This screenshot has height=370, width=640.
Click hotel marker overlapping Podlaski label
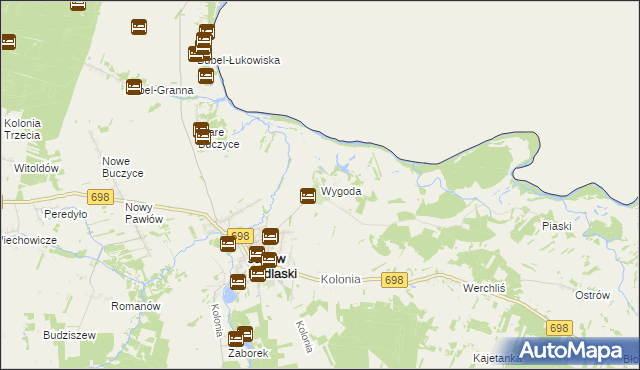click(257, 273)
